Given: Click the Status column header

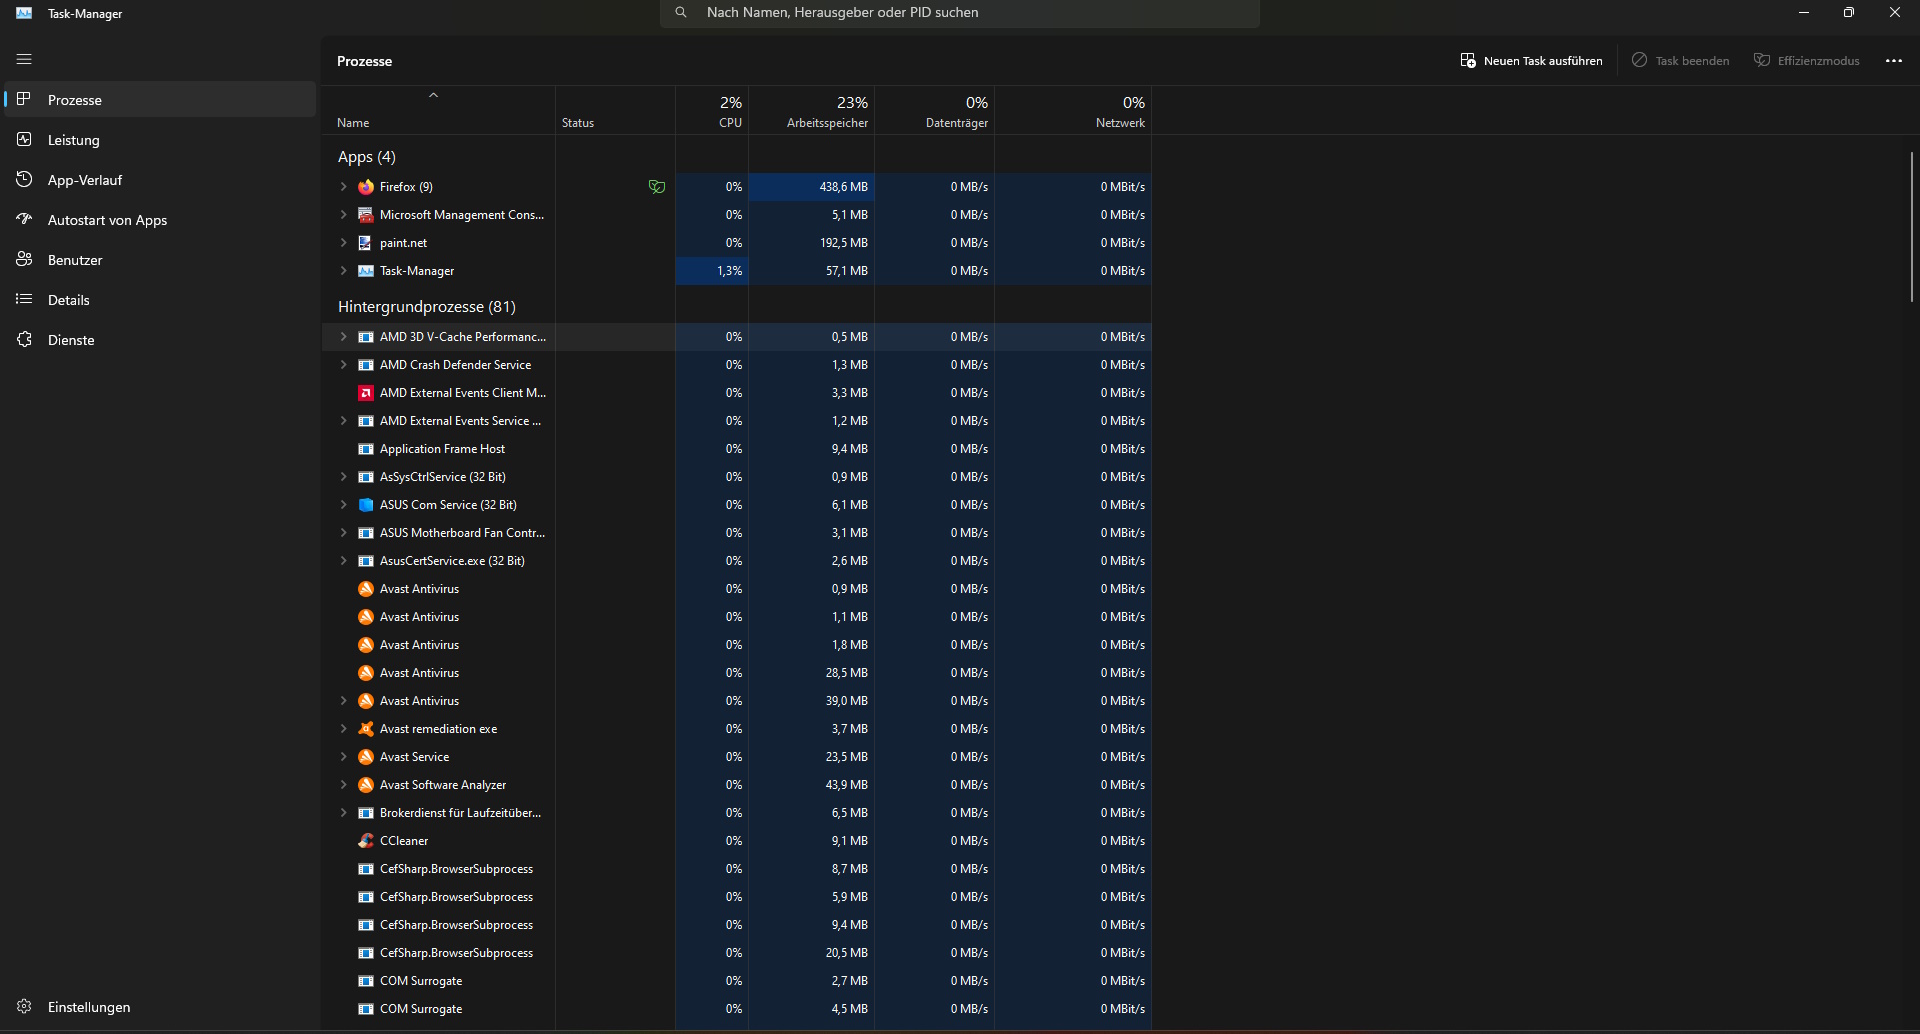Looking at the screenshot, I should (615, 110).
